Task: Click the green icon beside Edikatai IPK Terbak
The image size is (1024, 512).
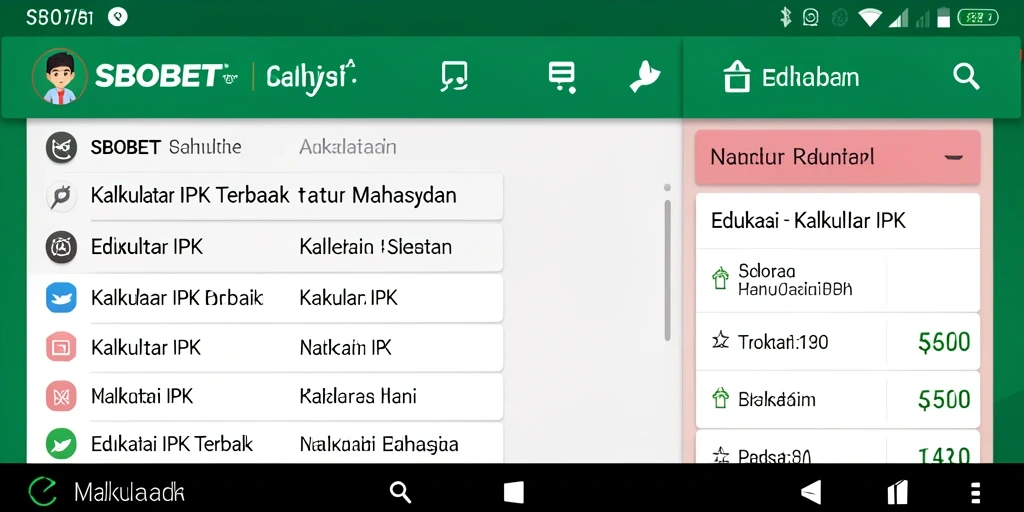Action: (61, 444)
